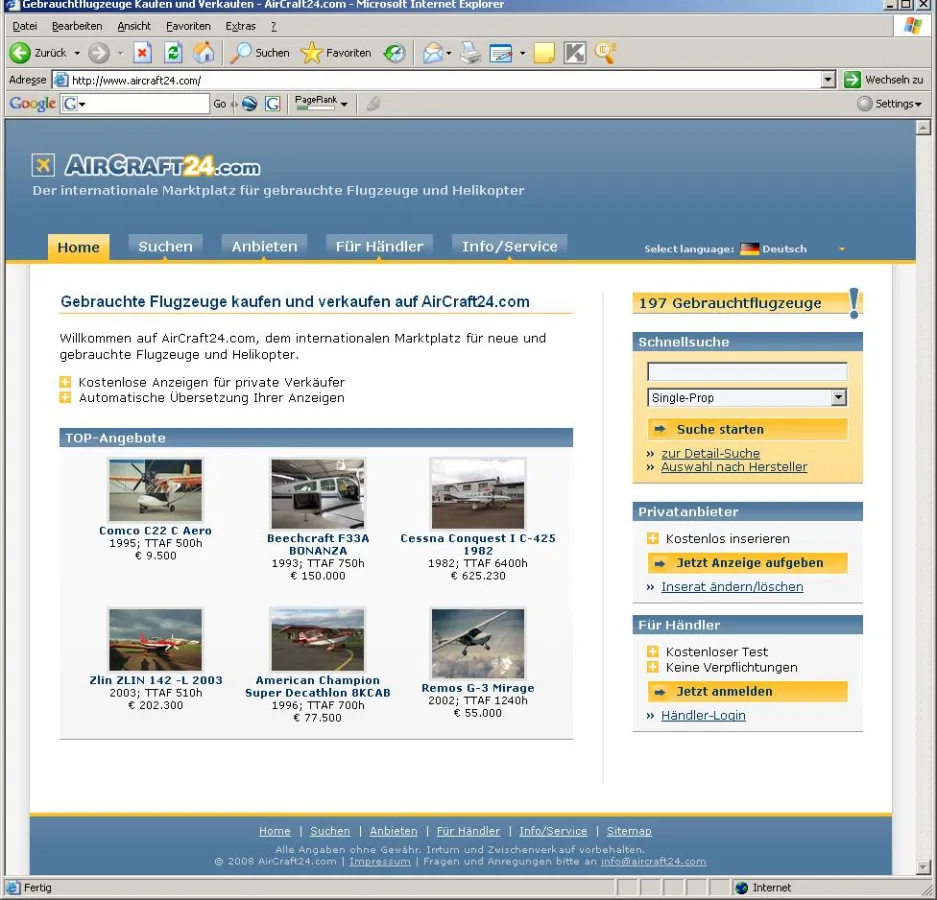Viewport: 937px width, 900px height.
Task: Expand the address bar history dropdown
Action: point(831,78)
